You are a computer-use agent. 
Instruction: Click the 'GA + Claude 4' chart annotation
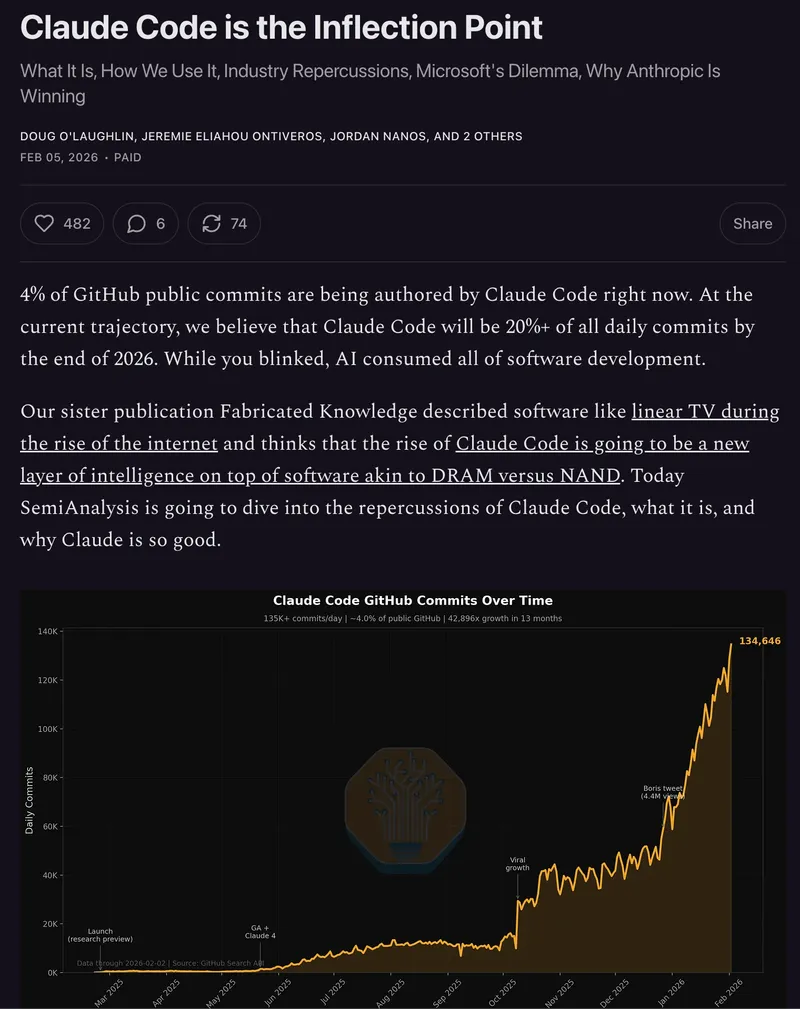pos(260,932)
